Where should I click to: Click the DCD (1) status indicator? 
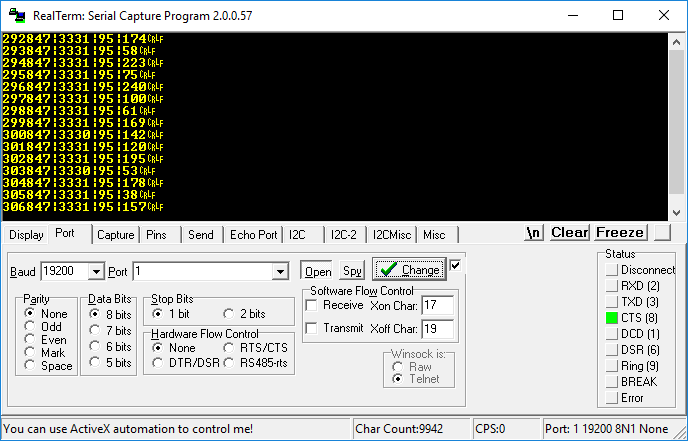[x=612, y=334]
